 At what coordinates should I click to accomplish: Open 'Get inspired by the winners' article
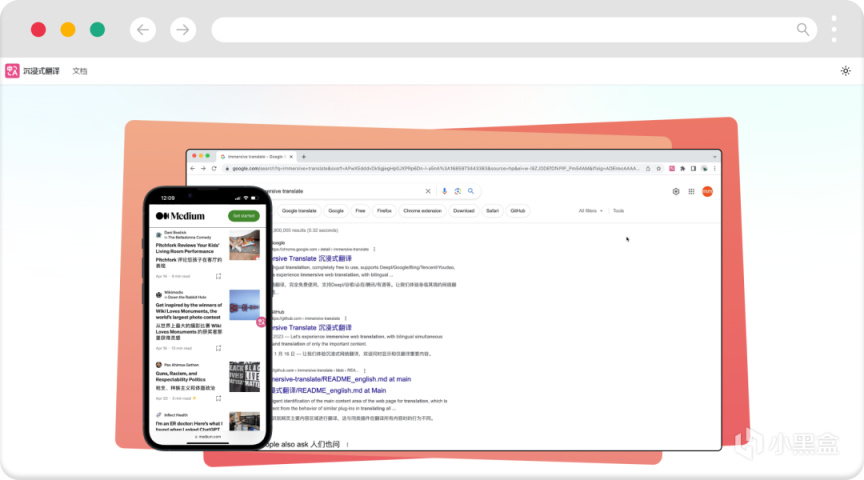188,311
